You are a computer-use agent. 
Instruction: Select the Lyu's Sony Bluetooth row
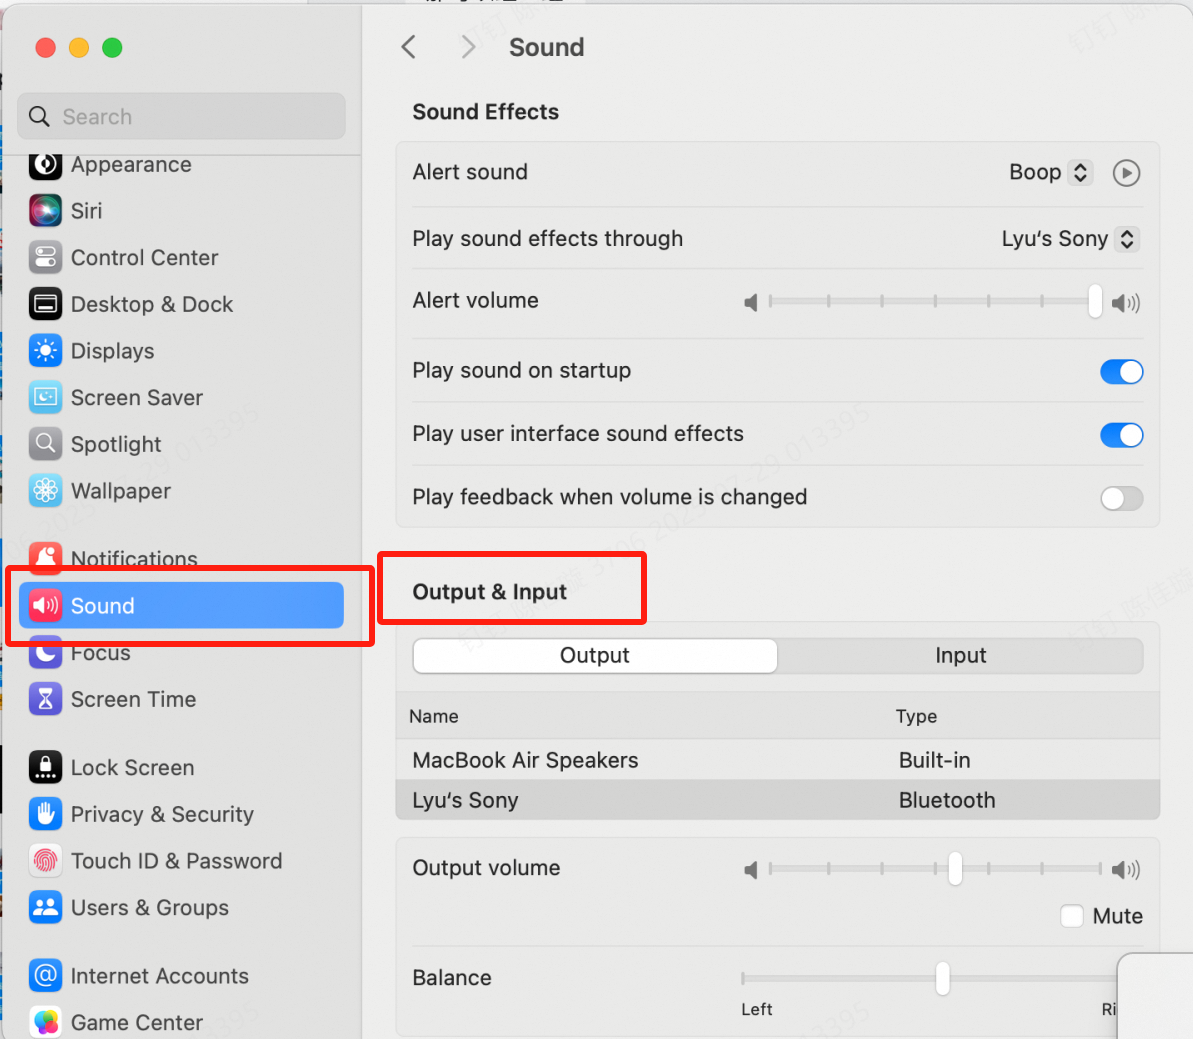[x=778, y=800]
